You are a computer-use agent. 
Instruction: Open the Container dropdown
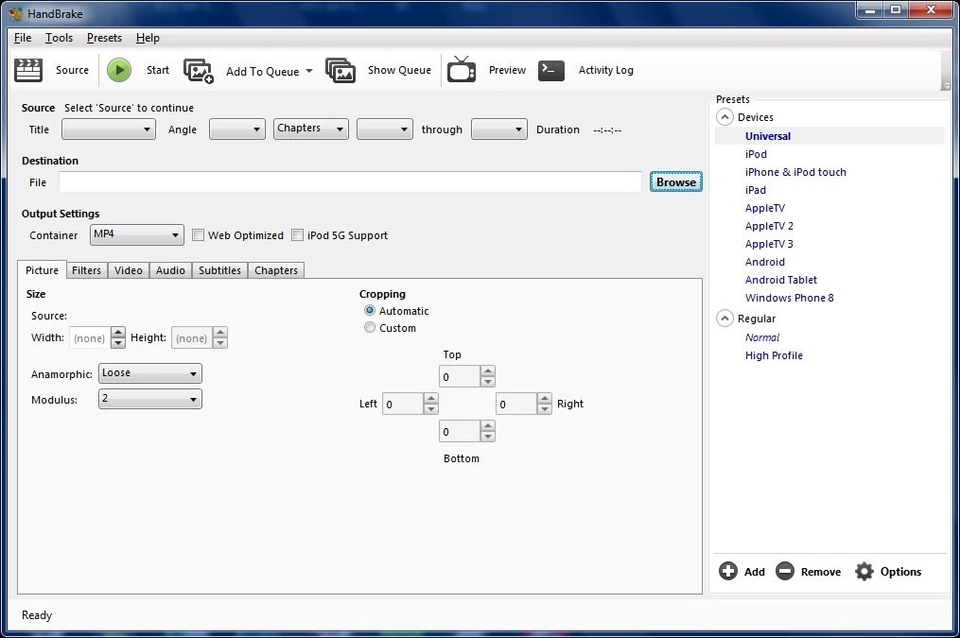coord(136,234)
